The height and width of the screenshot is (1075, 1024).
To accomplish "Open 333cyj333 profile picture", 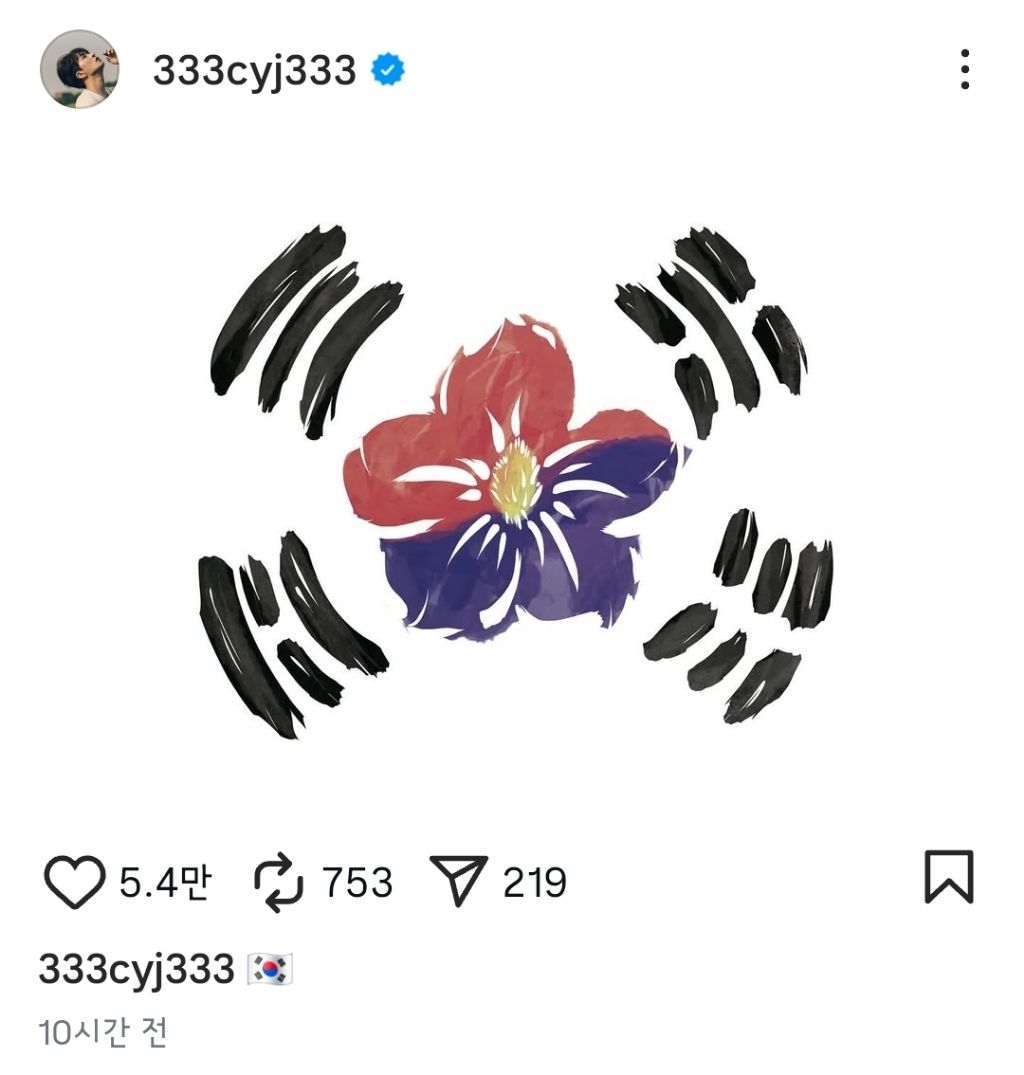I will coord(80,69).
